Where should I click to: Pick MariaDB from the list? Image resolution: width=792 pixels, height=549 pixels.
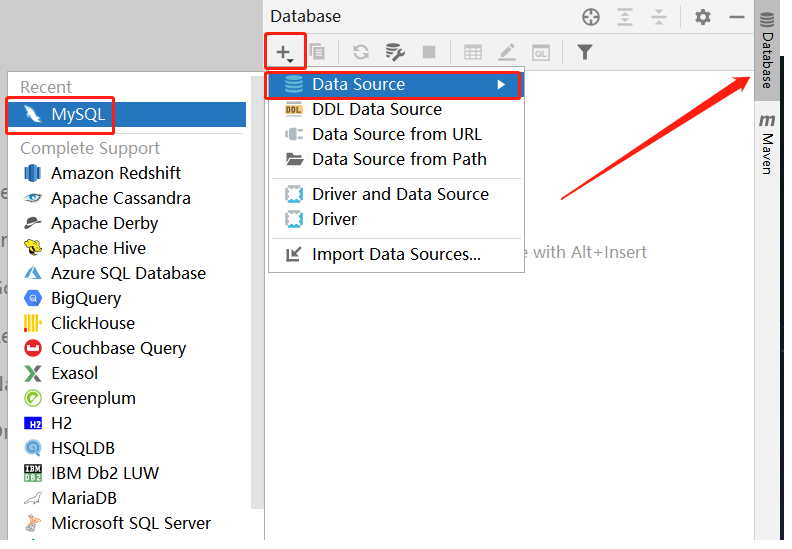126,498
